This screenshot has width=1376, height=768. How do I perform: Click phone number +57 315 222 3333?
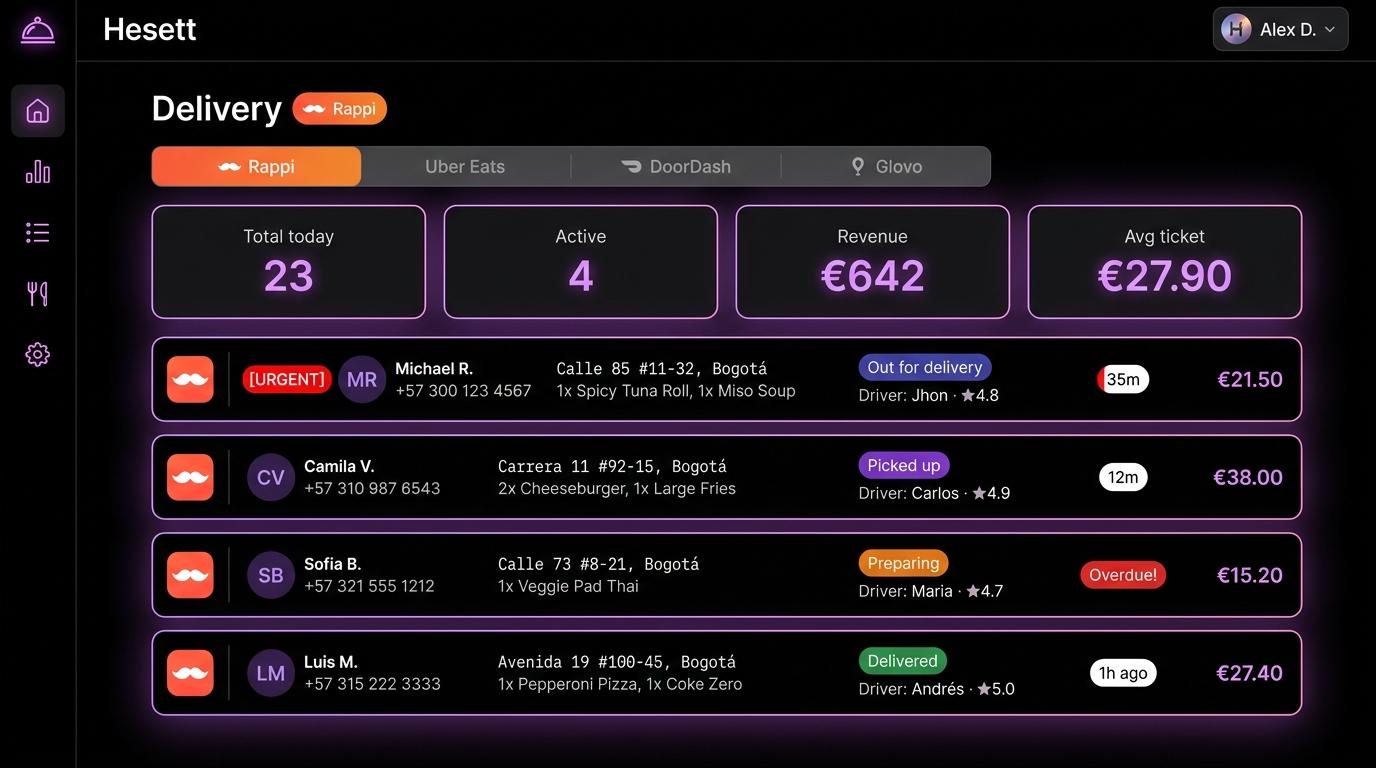tap(372, 685)
